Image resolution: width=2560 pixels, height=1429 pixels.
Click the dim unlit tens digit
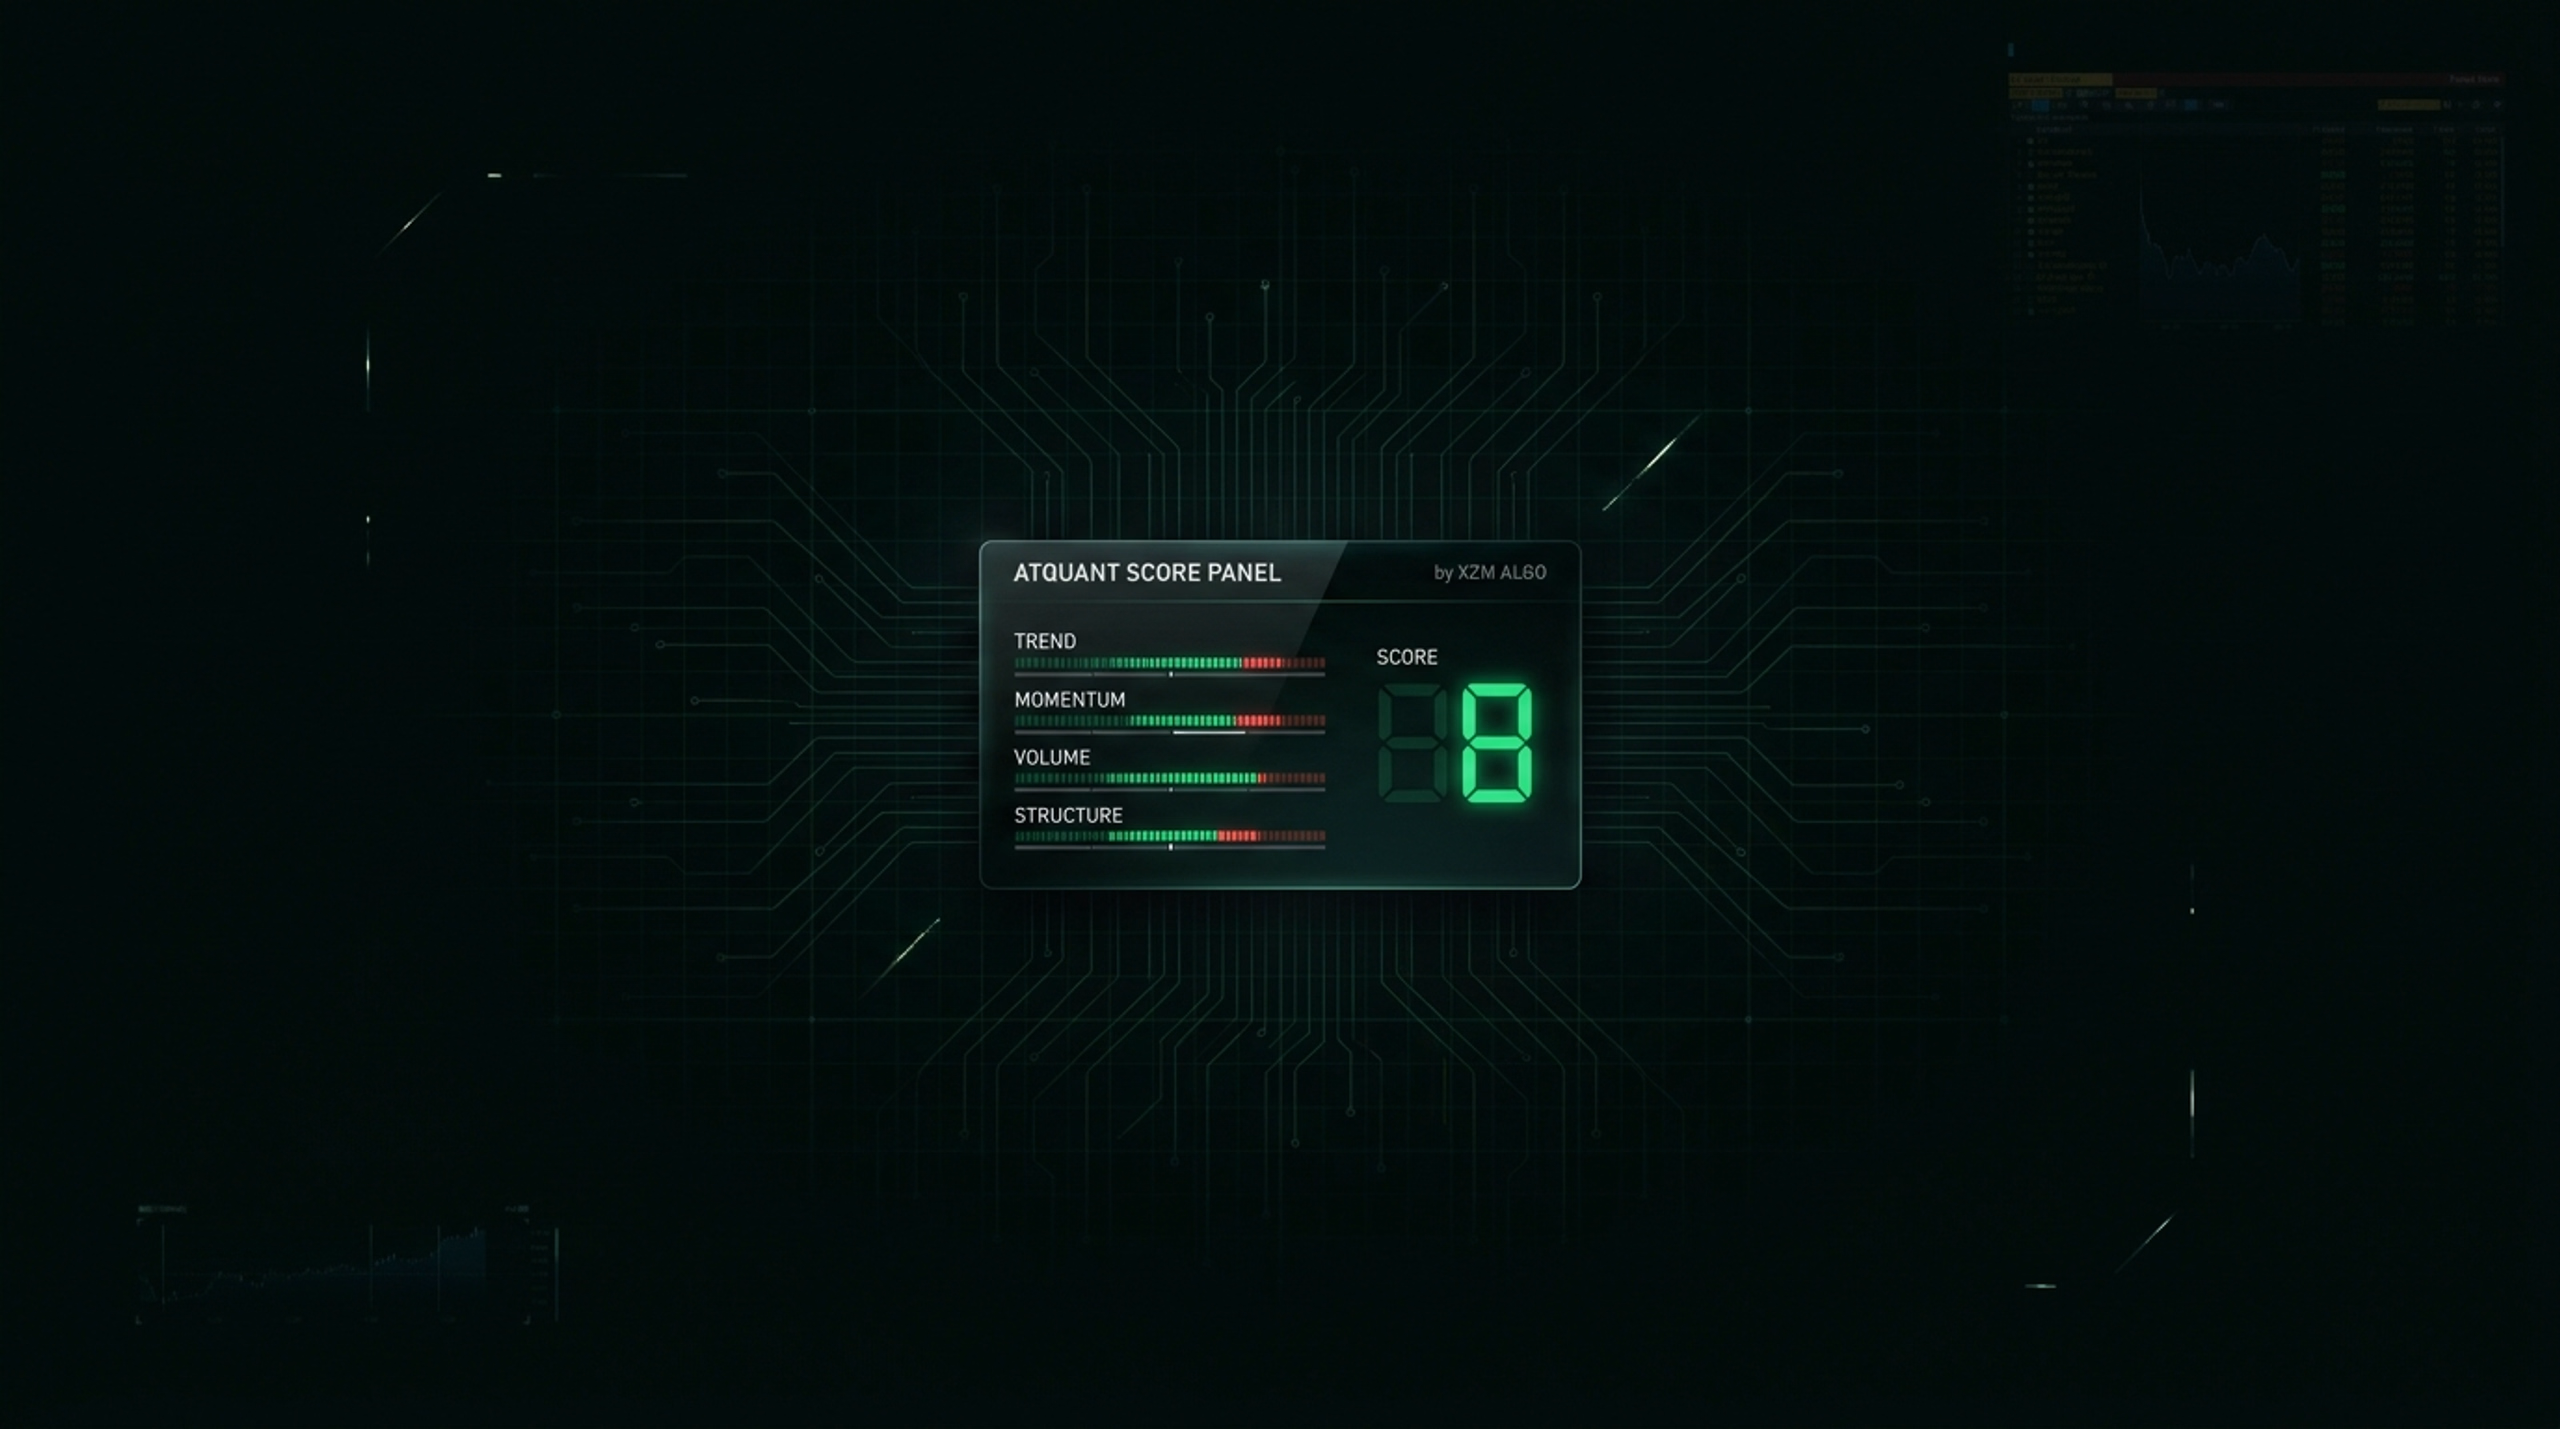click(1412, 743)
